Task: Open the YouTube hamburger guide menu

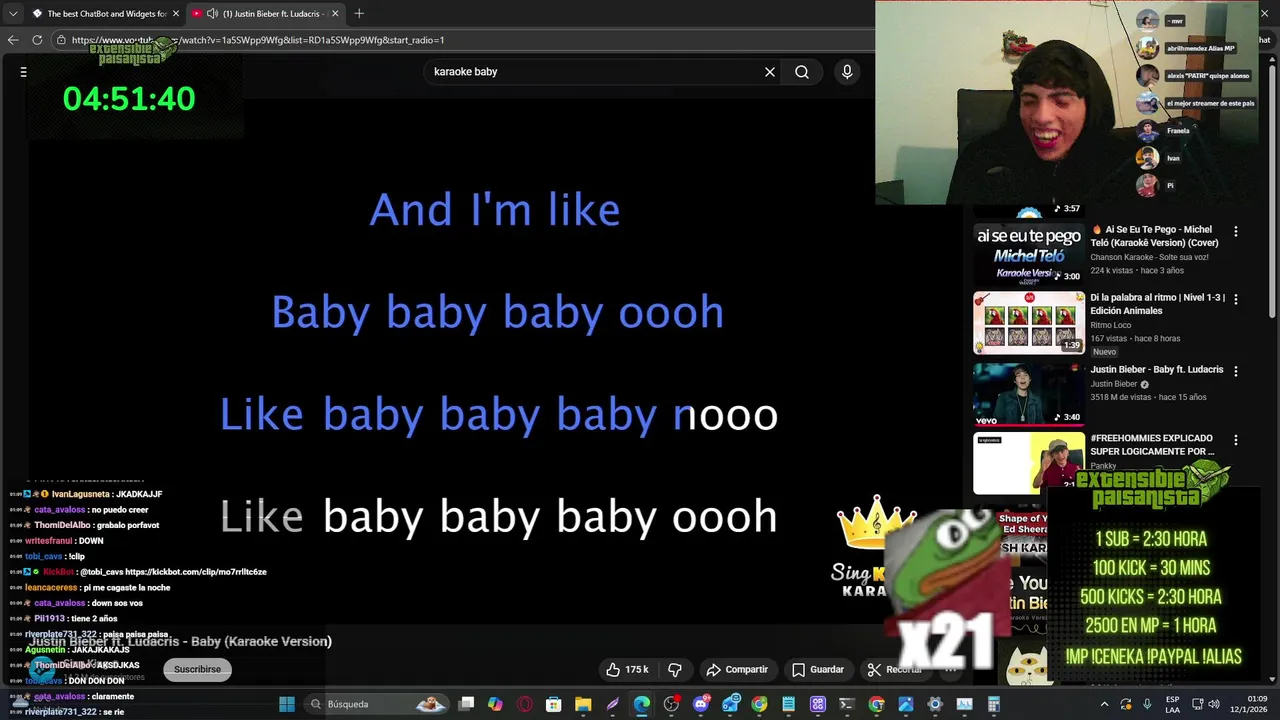Action: point(23,72)
